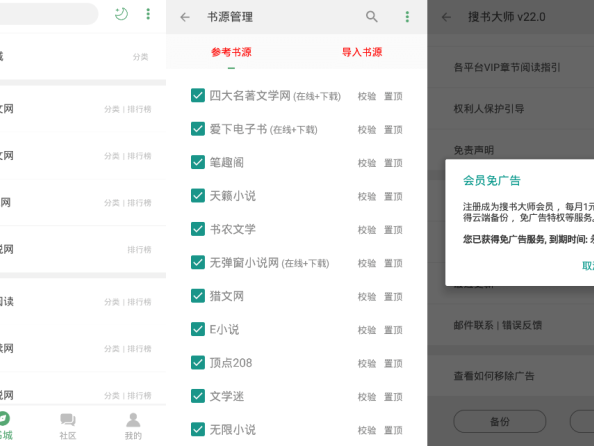
Task: Uncheck 书农文学 source checkbox
Action: tap(198, 229)
